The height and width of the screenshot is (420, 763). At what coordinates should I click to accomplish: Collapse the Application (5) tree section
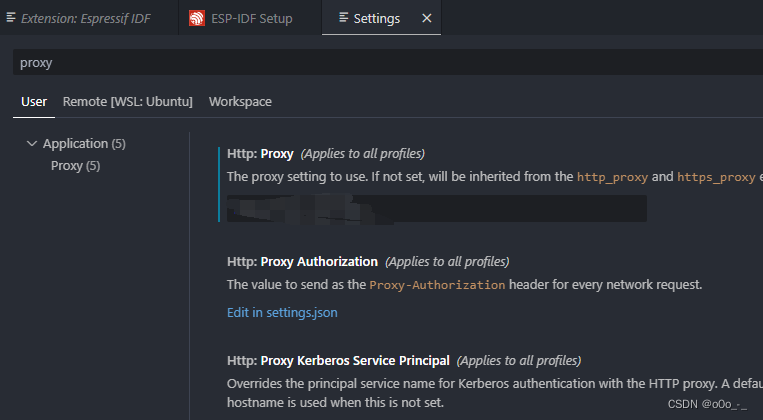[32, 144]
